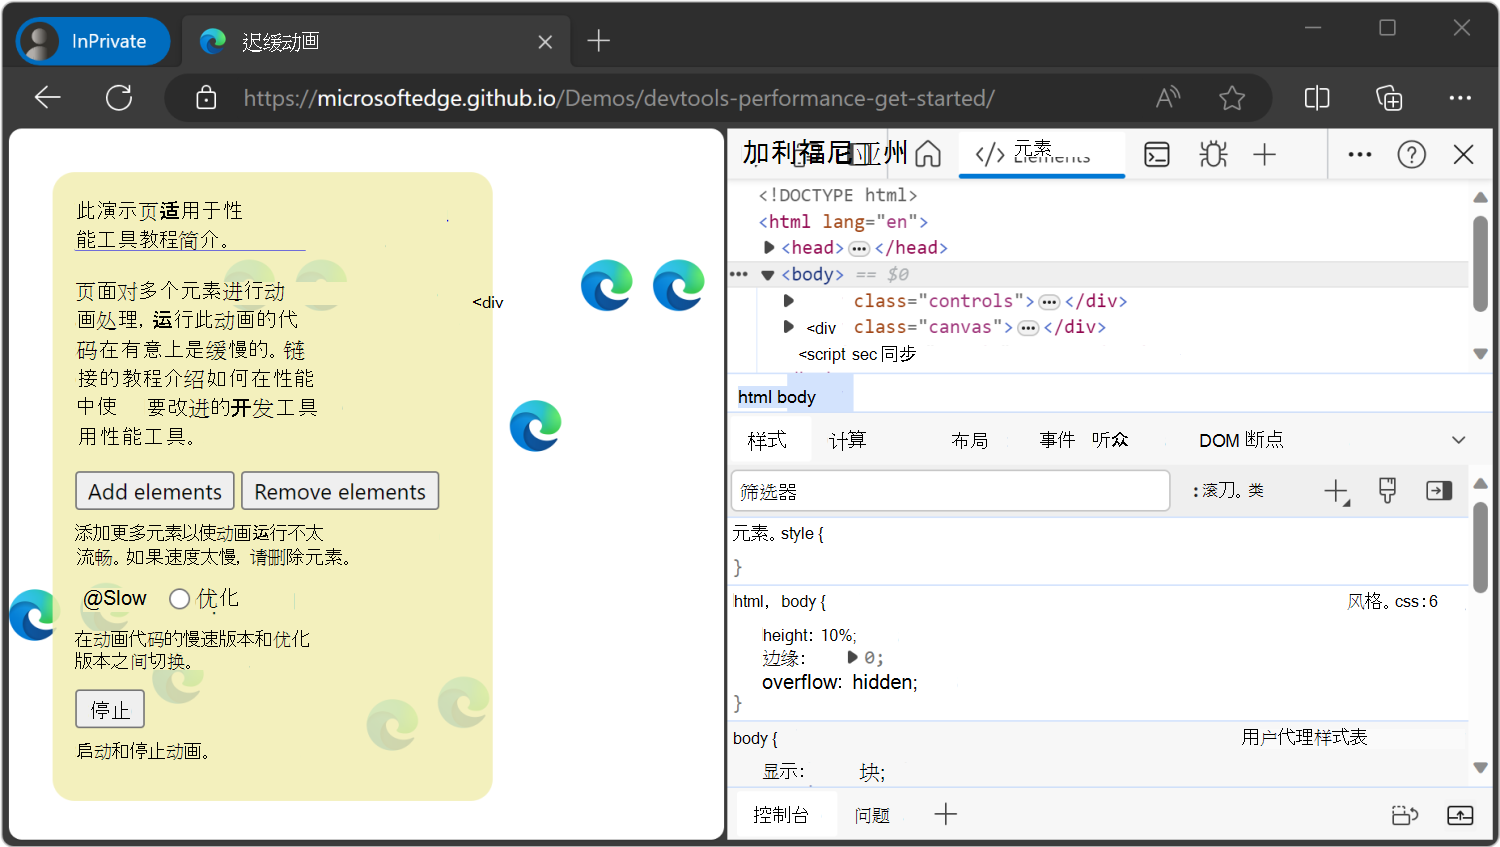
Task: Click Remove elements button
Action: (x=340, y=491)
